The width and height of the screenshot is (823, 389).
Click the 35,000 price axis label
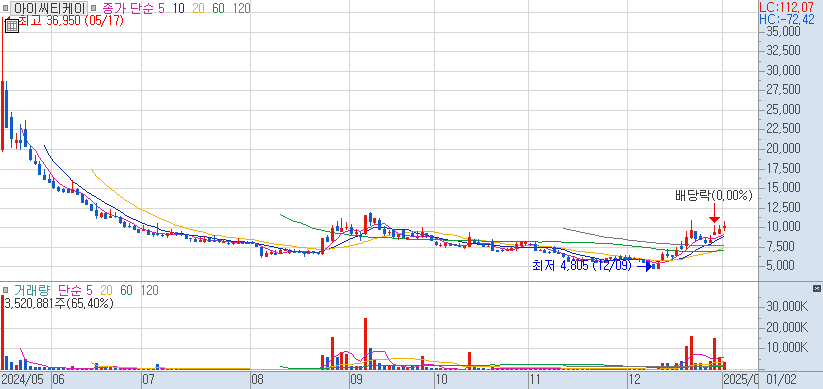pos(782,31)
